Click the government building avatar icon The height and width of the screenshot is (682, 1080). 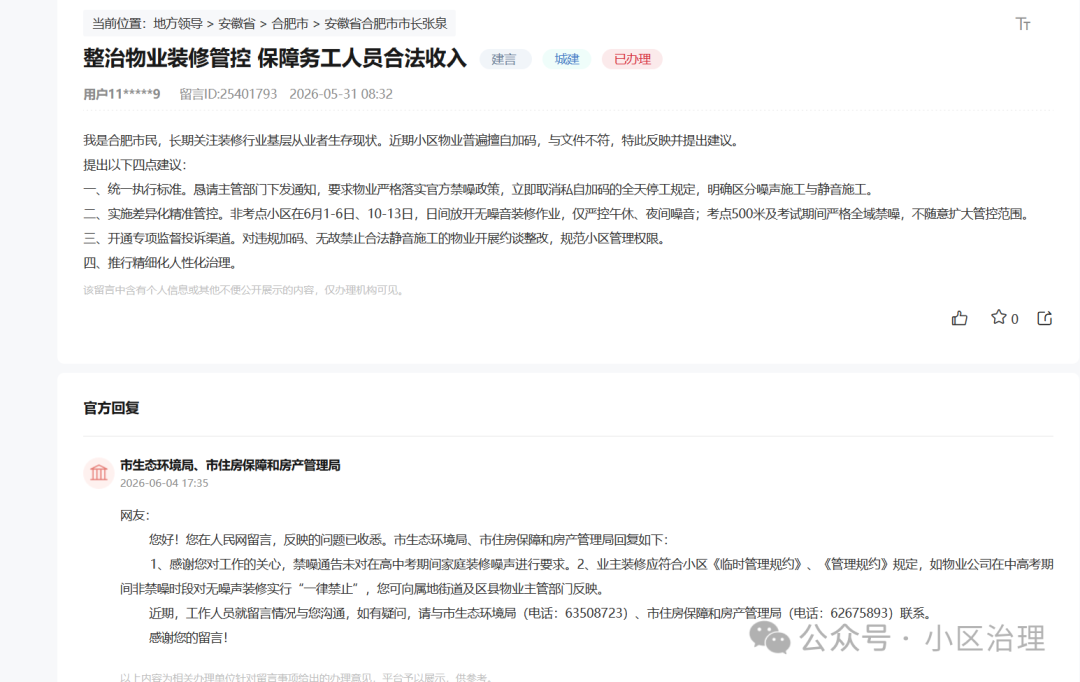coord(99,473)
